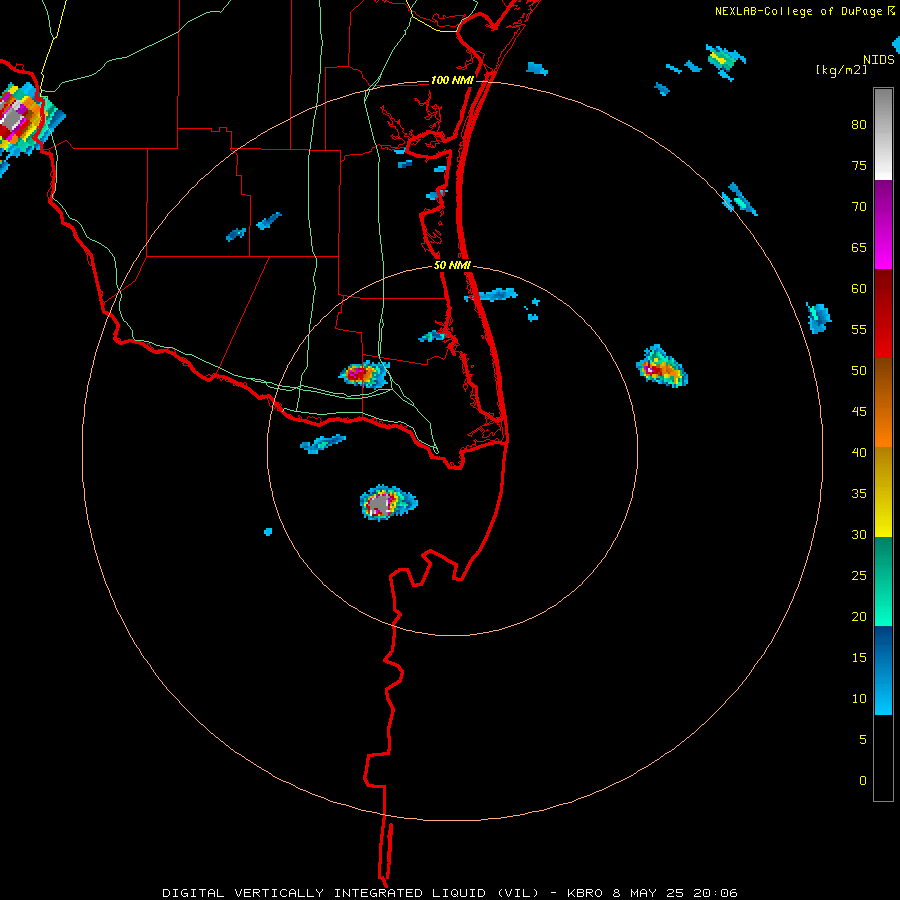Click the offshore storm cell east of the coast
Screen dimensions: 900x900
click(x=662, y=366)
